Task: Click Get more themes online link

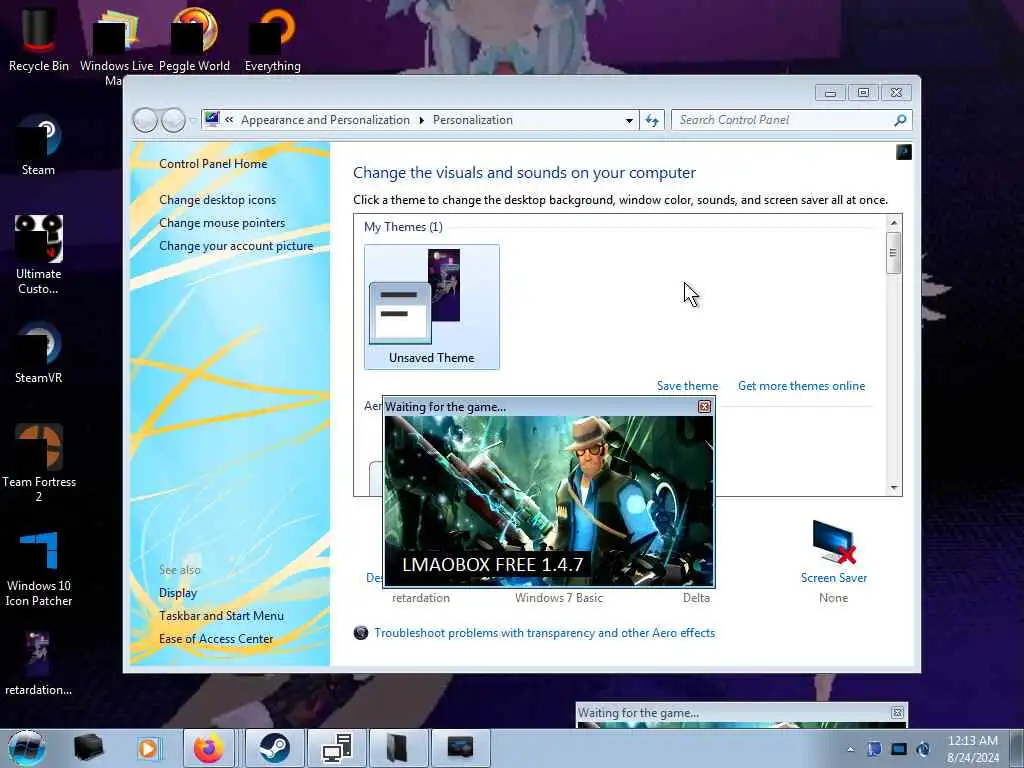Action: click(801, 386)
